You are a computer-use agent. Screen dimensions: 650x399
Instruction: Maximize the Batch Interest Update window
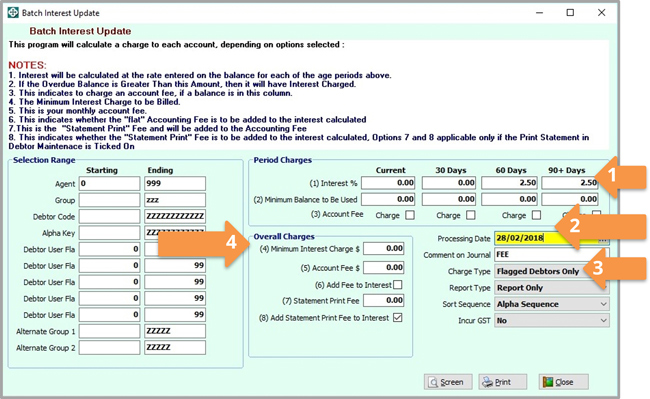pyautogui.click(x=570, y=13)
